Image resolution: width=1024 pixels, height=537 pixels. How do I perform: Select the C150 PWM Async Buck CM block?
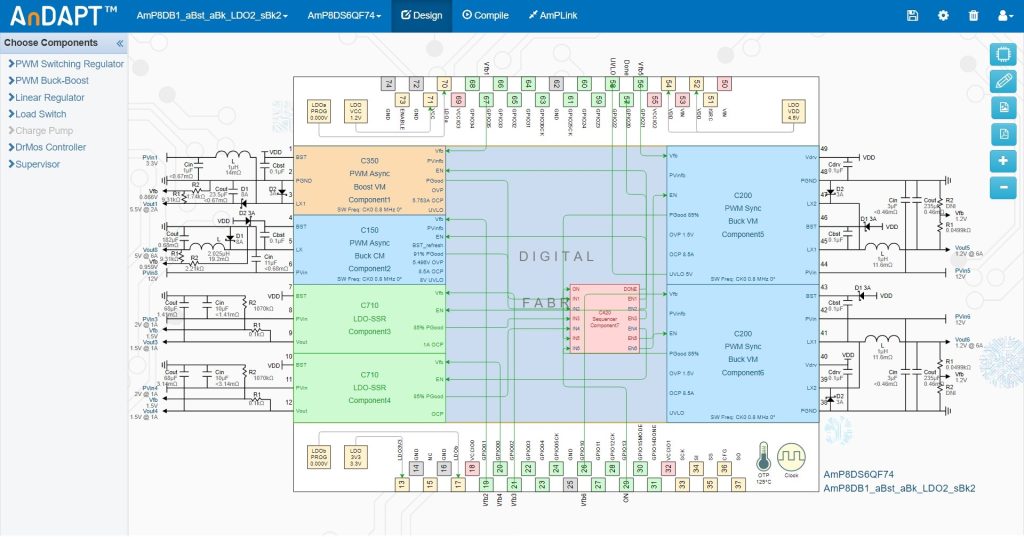(370, 250)
